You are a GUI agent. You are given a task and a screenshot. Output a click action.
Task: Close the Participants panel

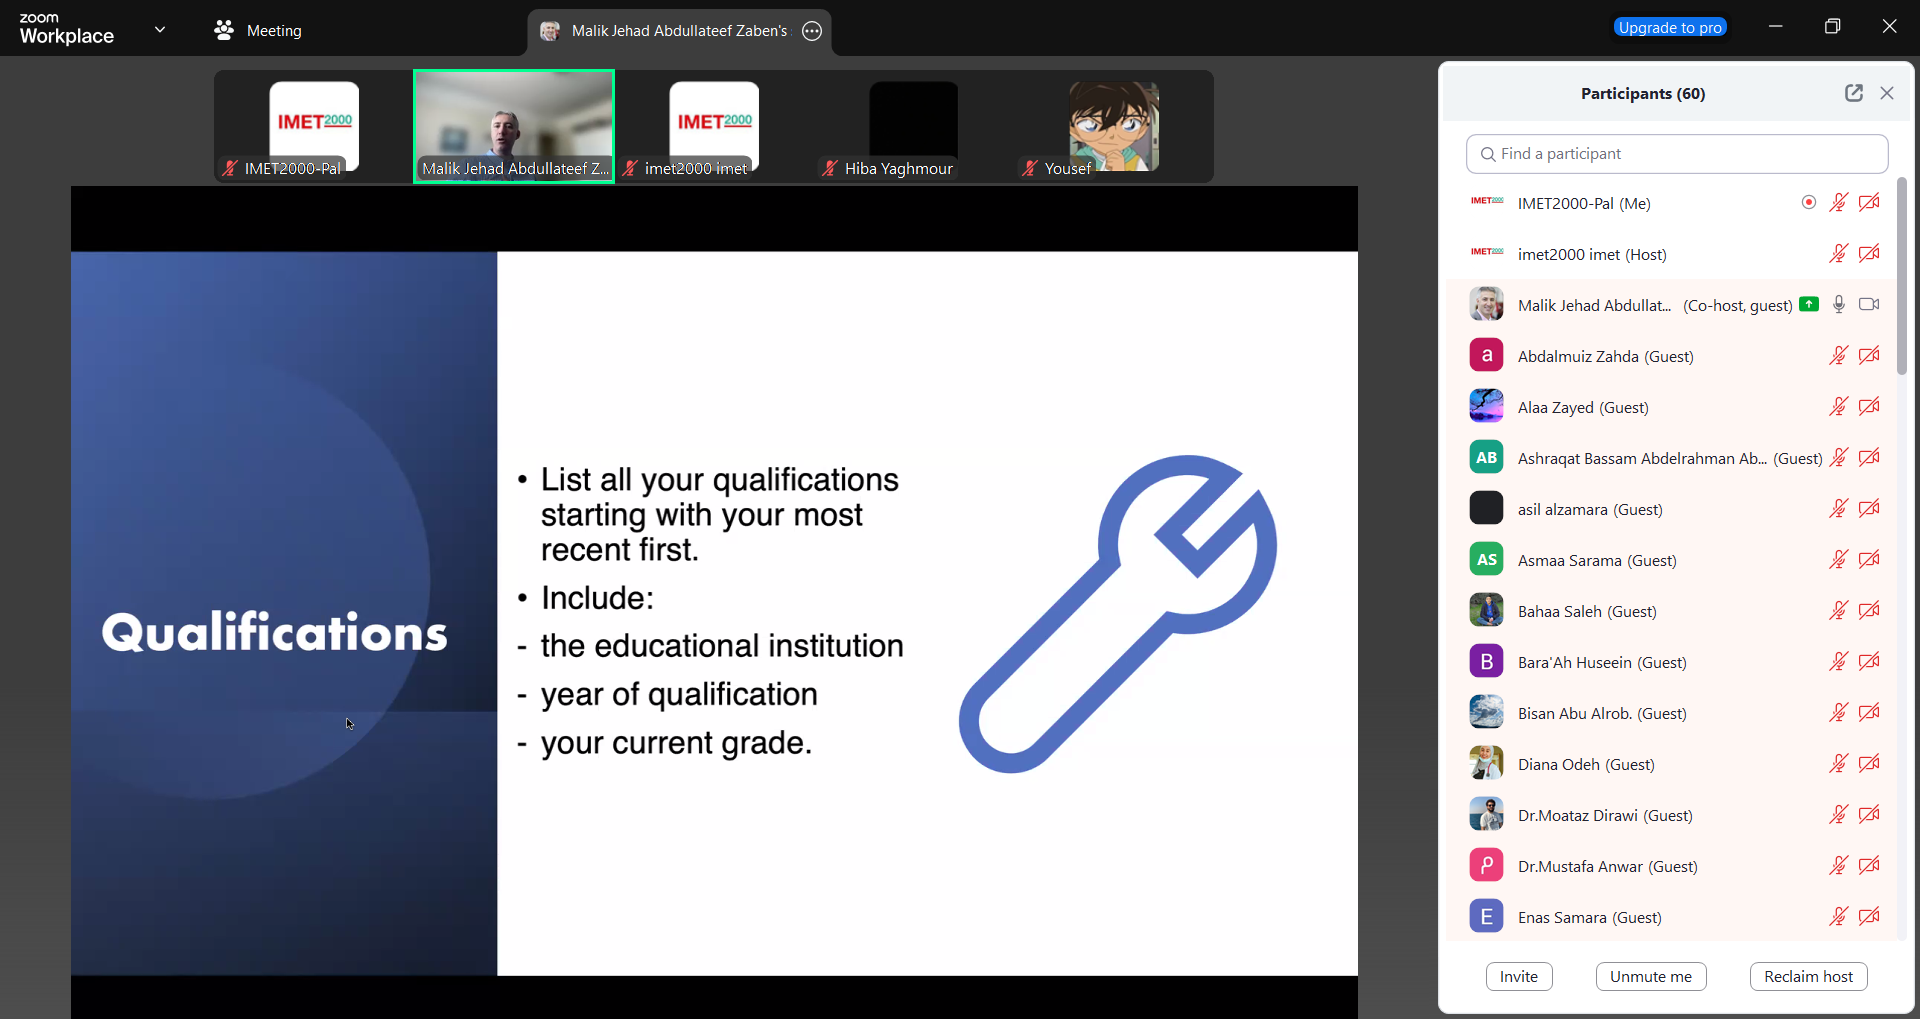(x=1887, y=93)
